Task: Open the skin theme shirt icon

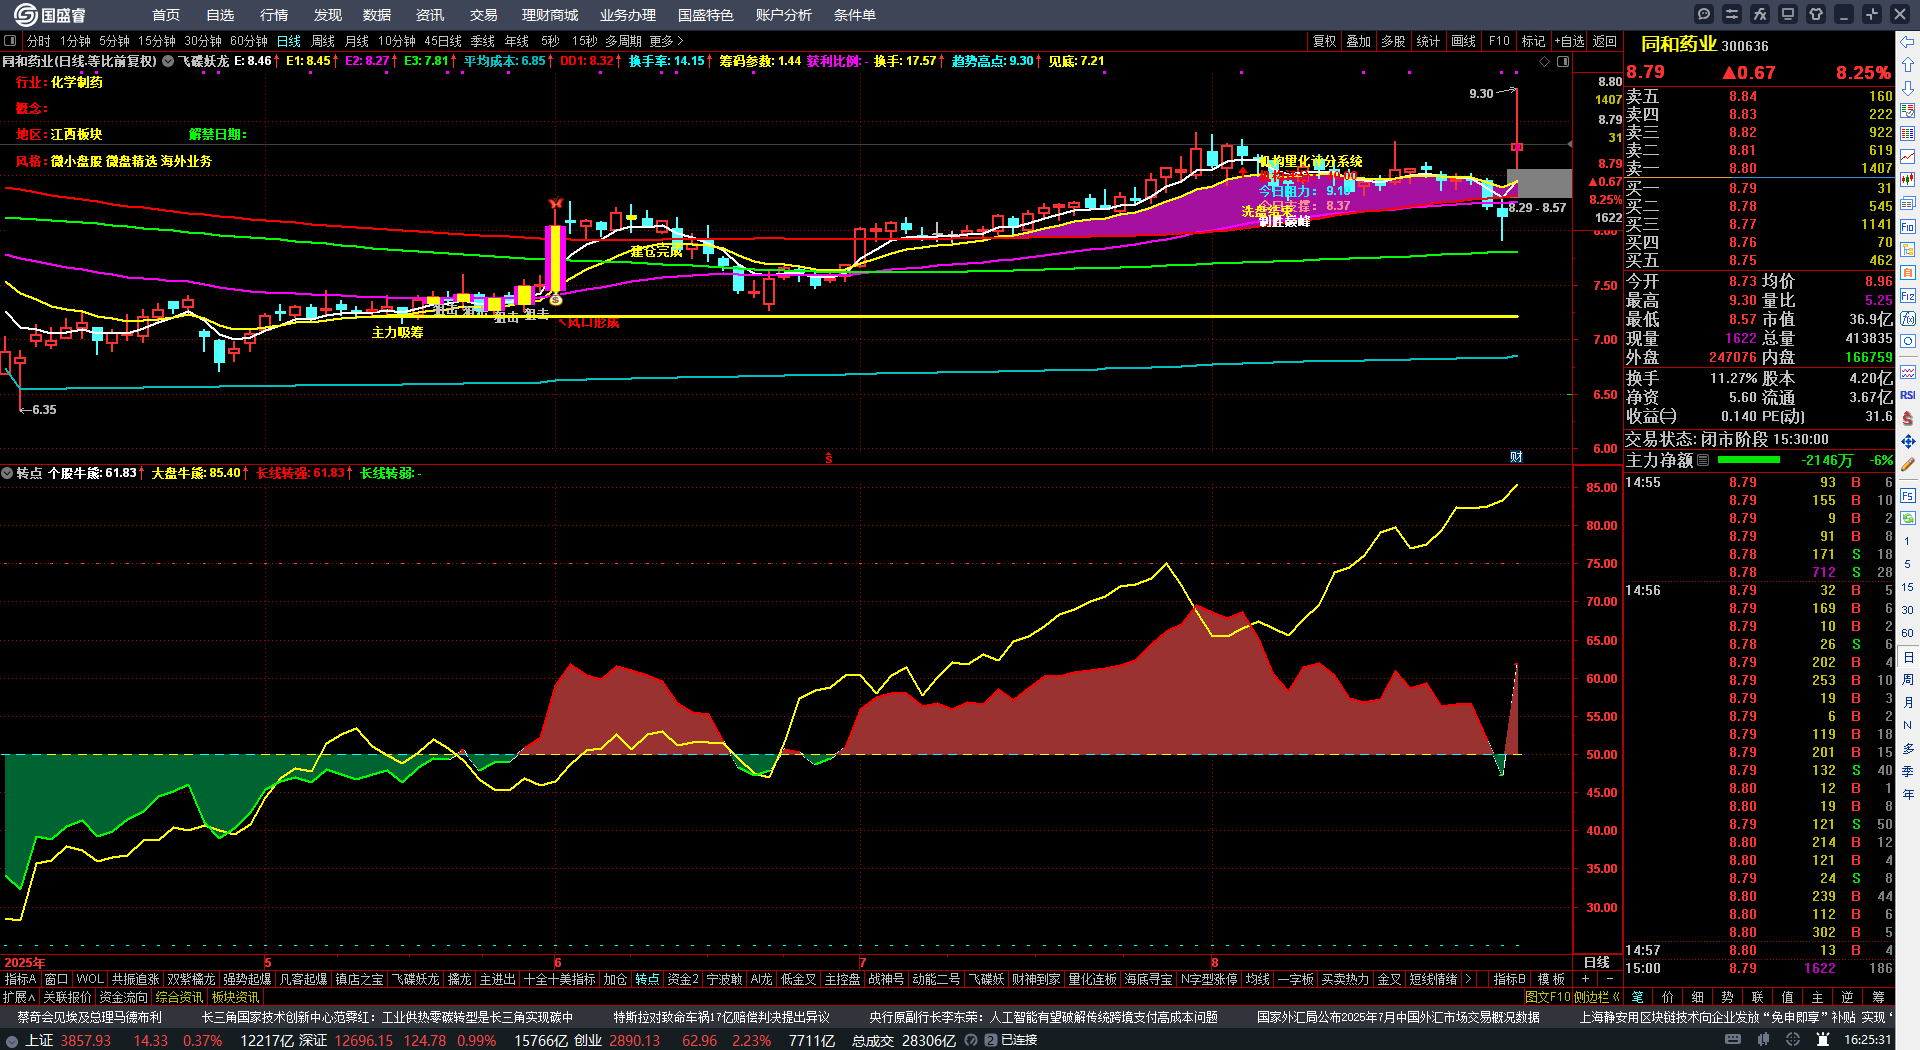Action: pos(1816,14)
